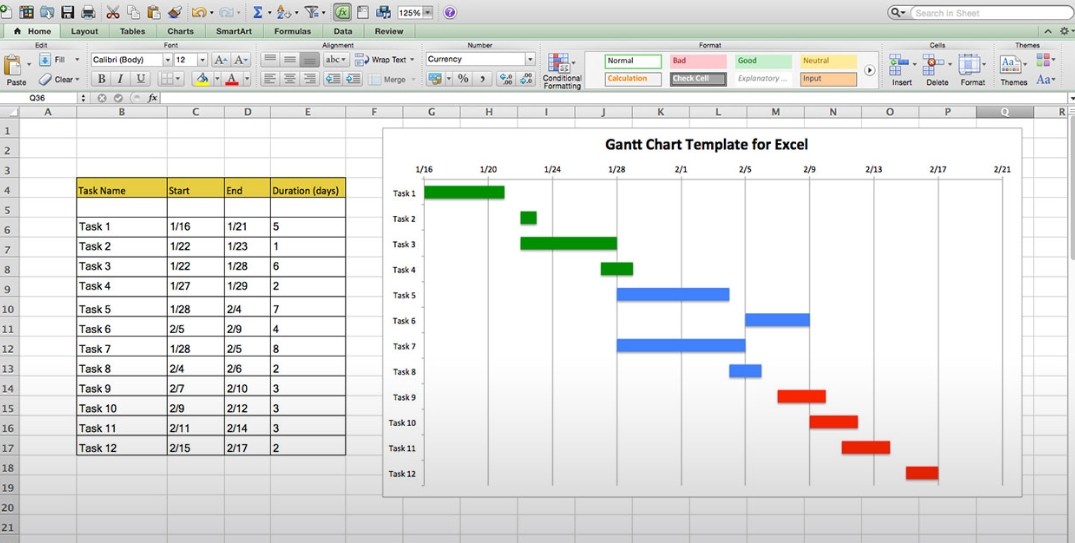The height and width of the screenshot is (543, 1075).
Task: Apply the Good cell style swatch
Action: click(x=763, y=61)
